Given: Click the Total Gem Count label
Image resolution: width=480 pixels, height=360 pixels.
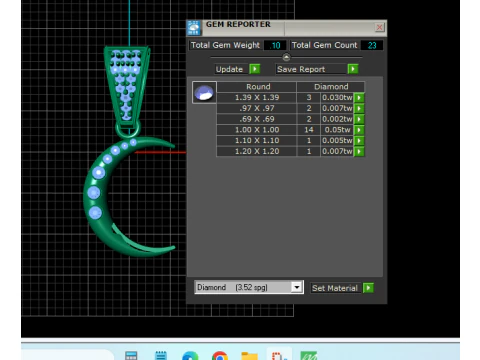Looking at the screenshot, I should (x=324, y=45).
